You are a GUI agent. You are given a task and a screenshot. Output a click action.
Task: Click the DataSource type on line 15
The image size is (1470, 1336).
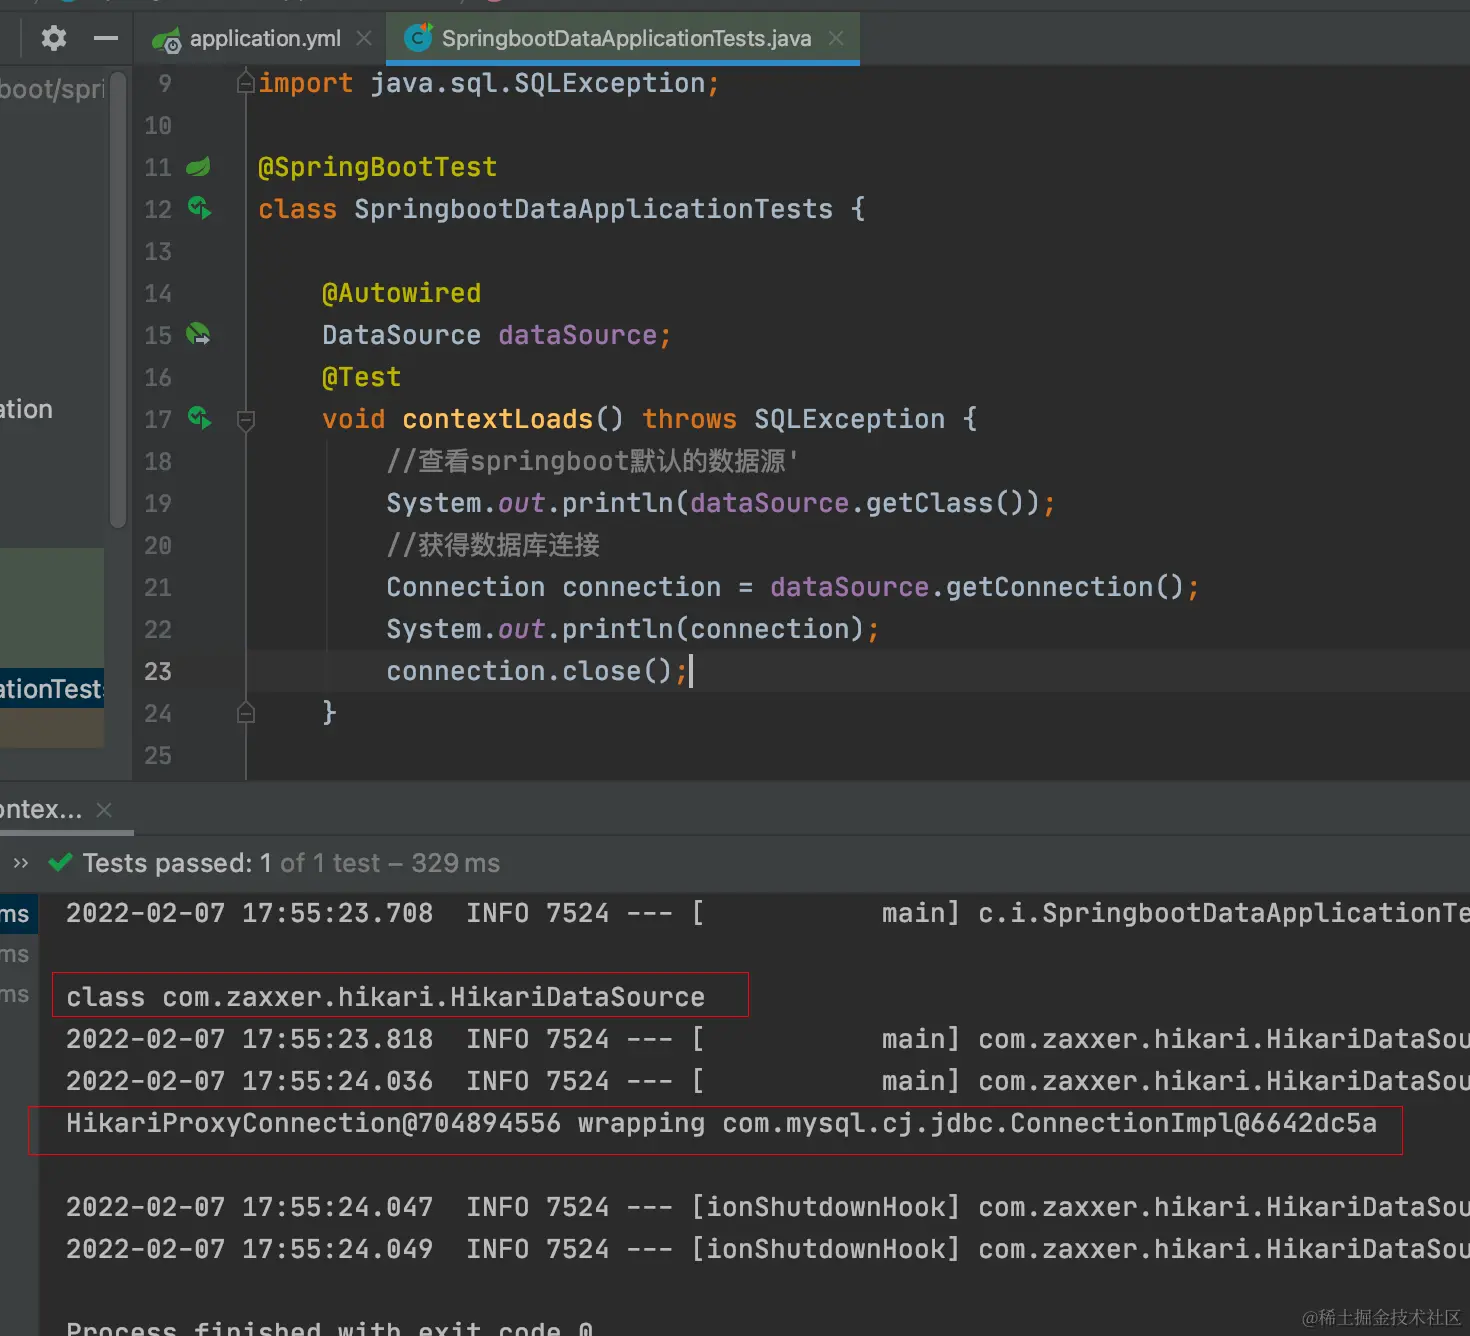coord(401,335)
